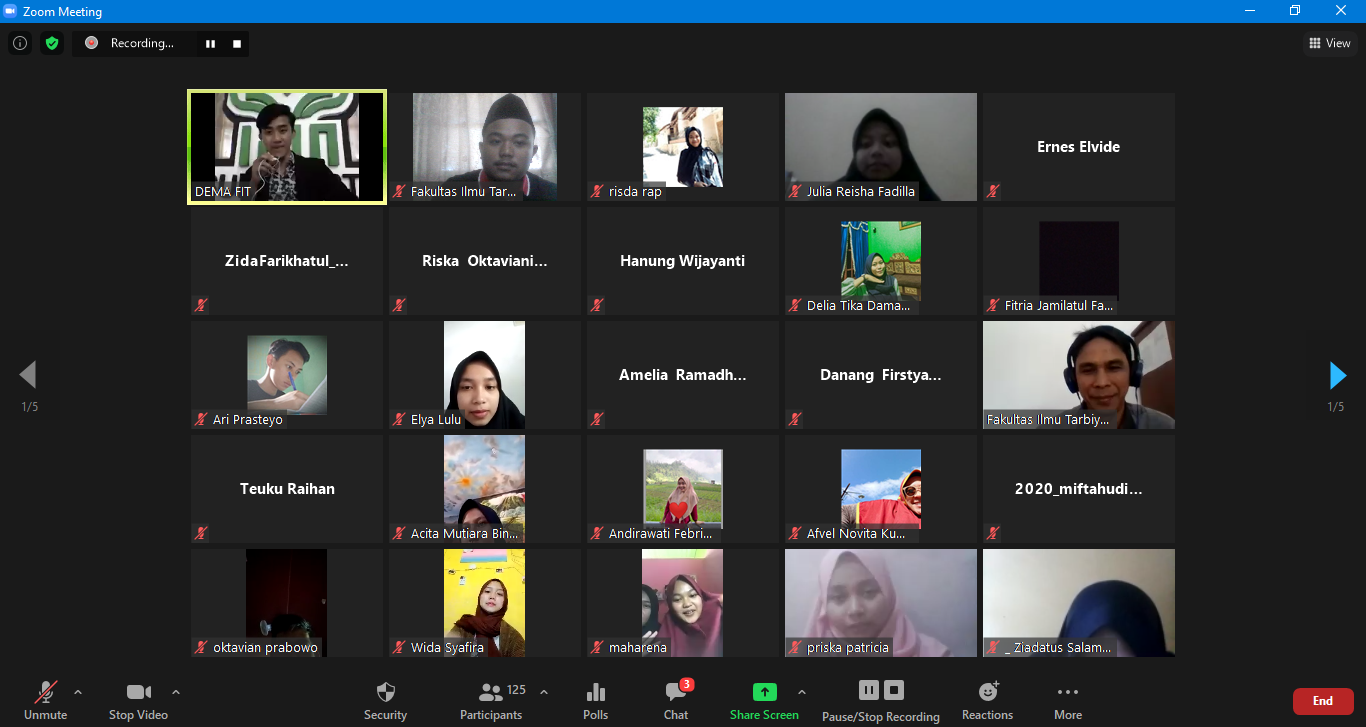Click the red Recording indicator dot
Image resolution: width=1366 pixels, height=727 pixels.
91,43
